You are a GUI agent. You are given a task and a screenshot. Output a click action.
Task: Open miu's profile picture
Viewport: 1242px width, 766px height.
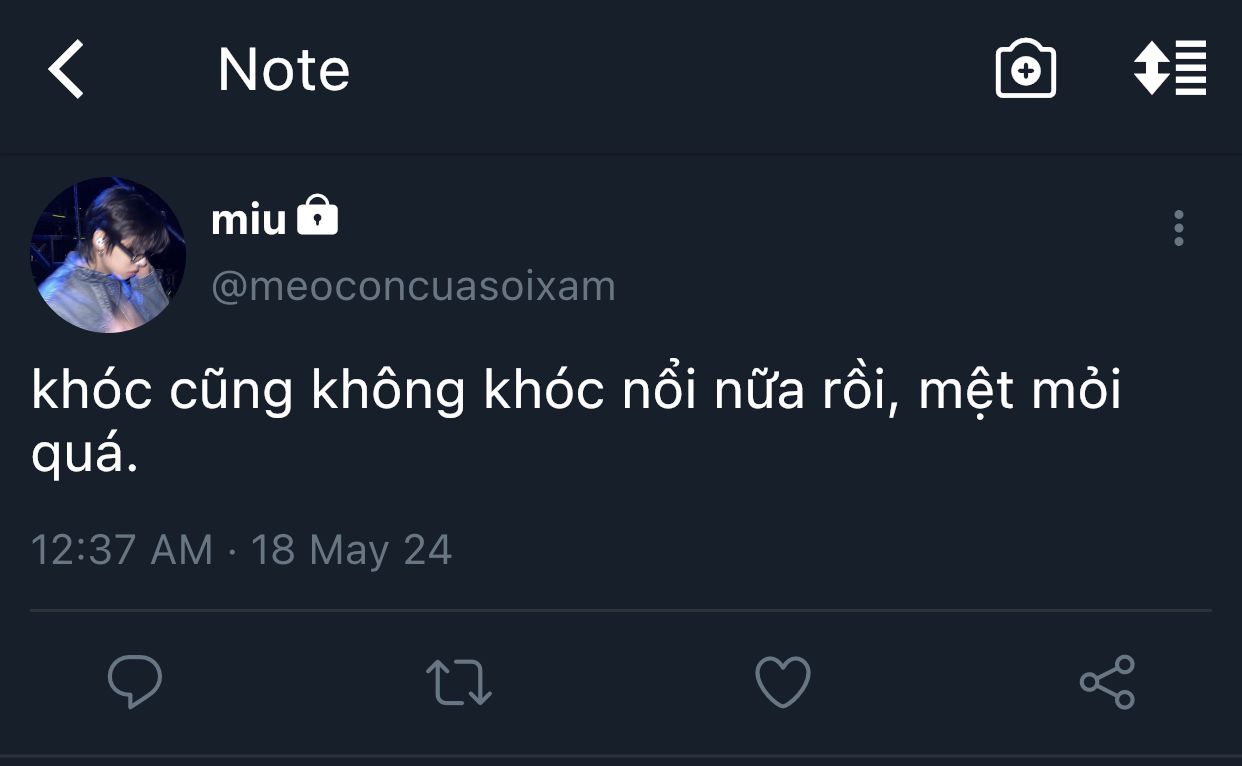pos(108,255)
